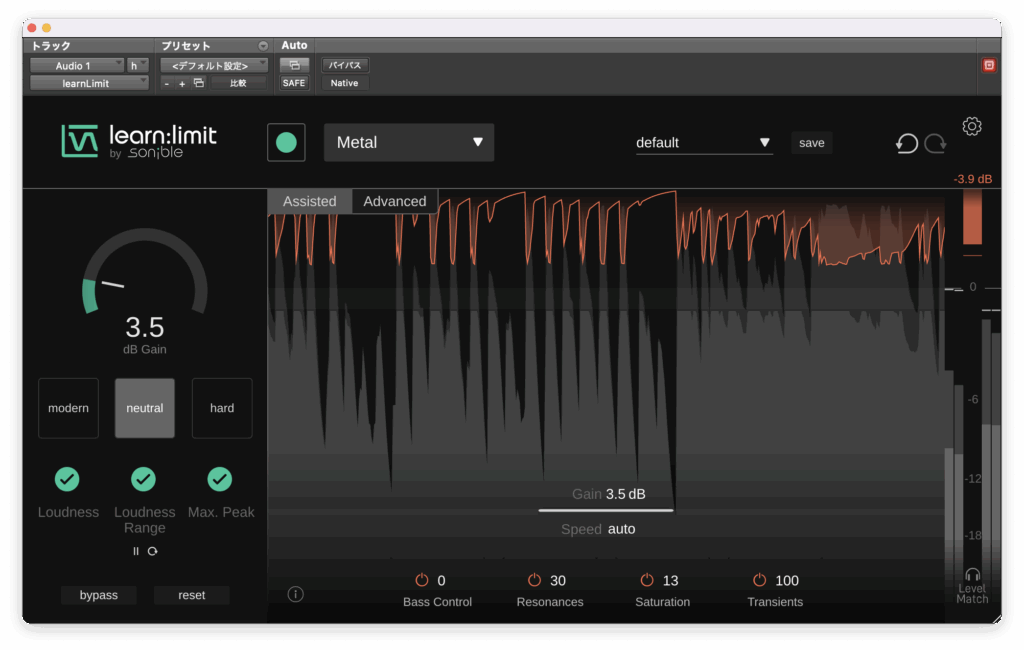Open the preset menu circular arrow

(x=263, y=46)
